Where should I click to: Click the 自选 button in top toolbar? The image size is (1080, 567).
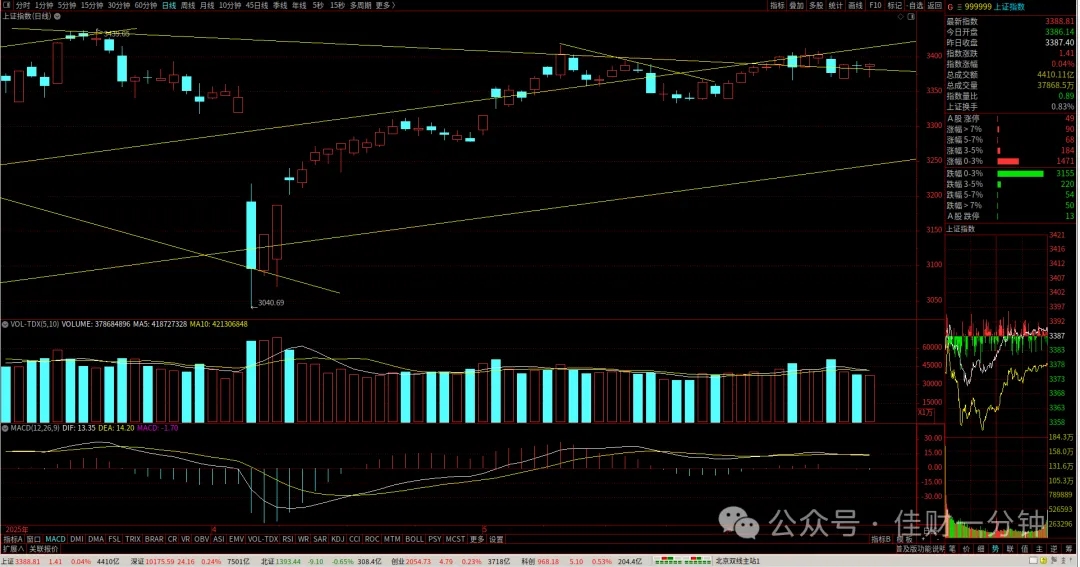coord(915,5)
